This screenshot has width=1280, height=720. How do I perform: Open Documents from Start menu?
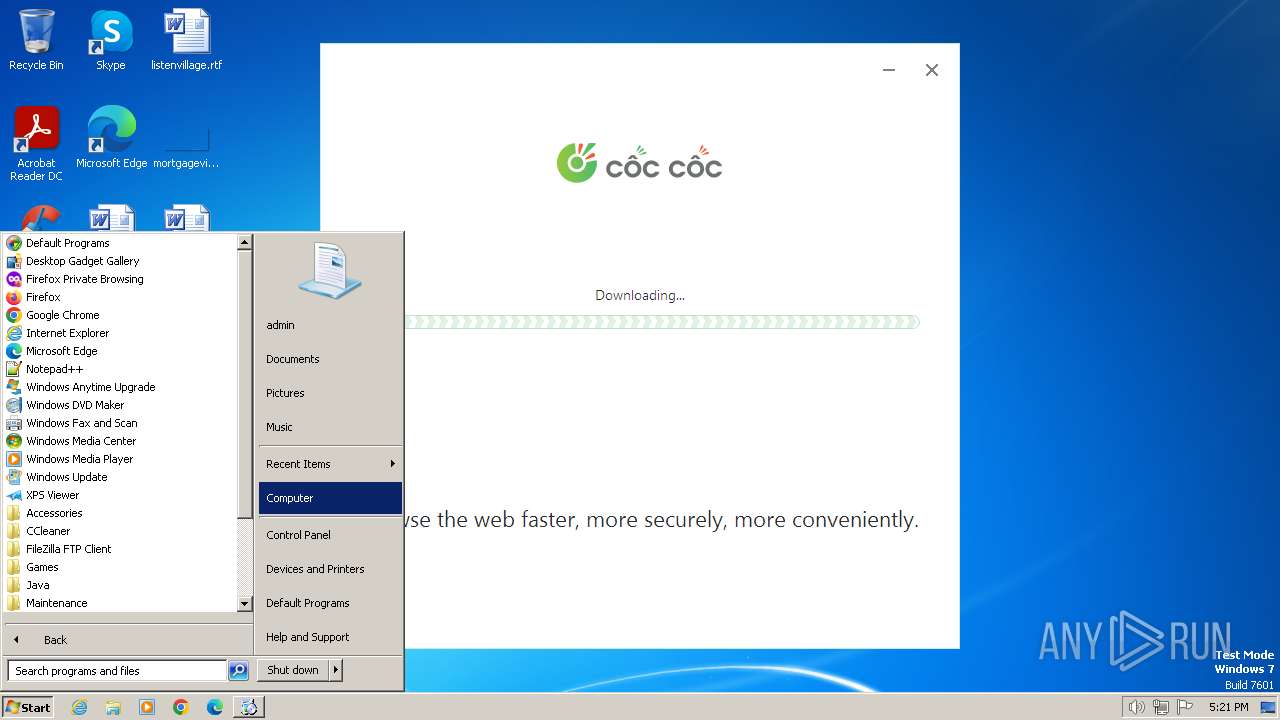tap(330, 359)
